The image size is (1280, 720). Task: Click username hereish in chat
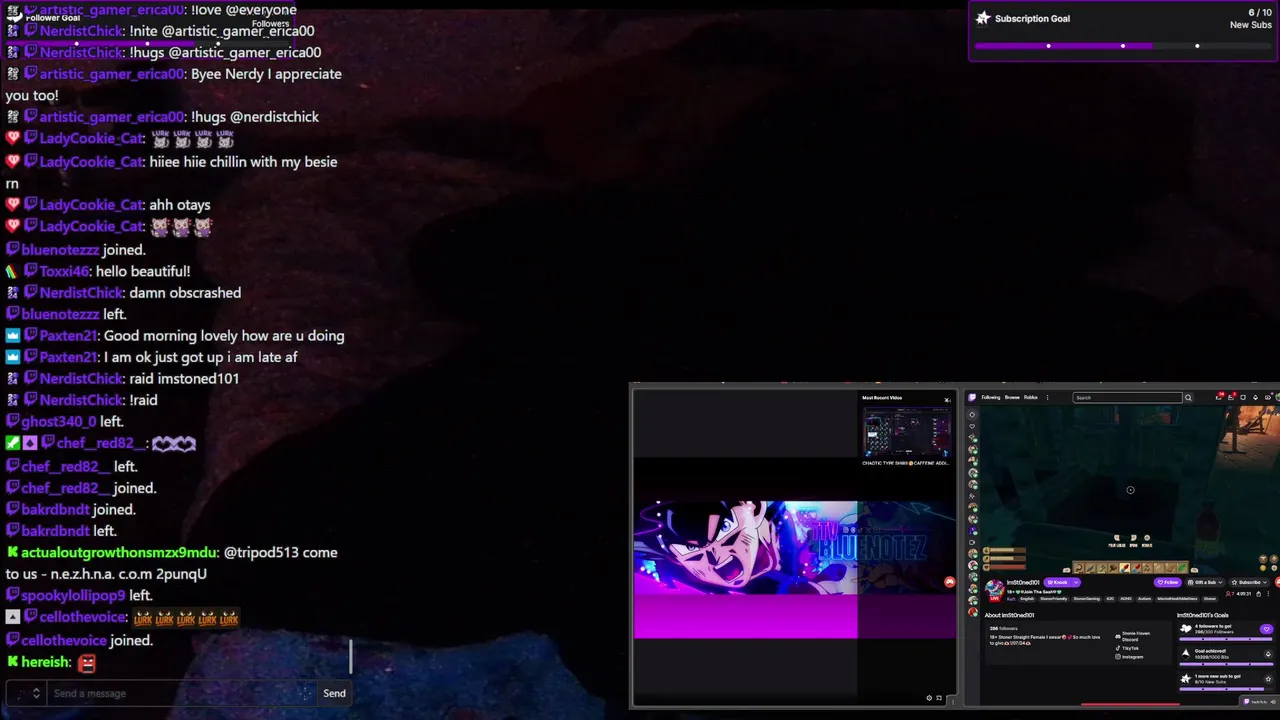tap(46, 662)
